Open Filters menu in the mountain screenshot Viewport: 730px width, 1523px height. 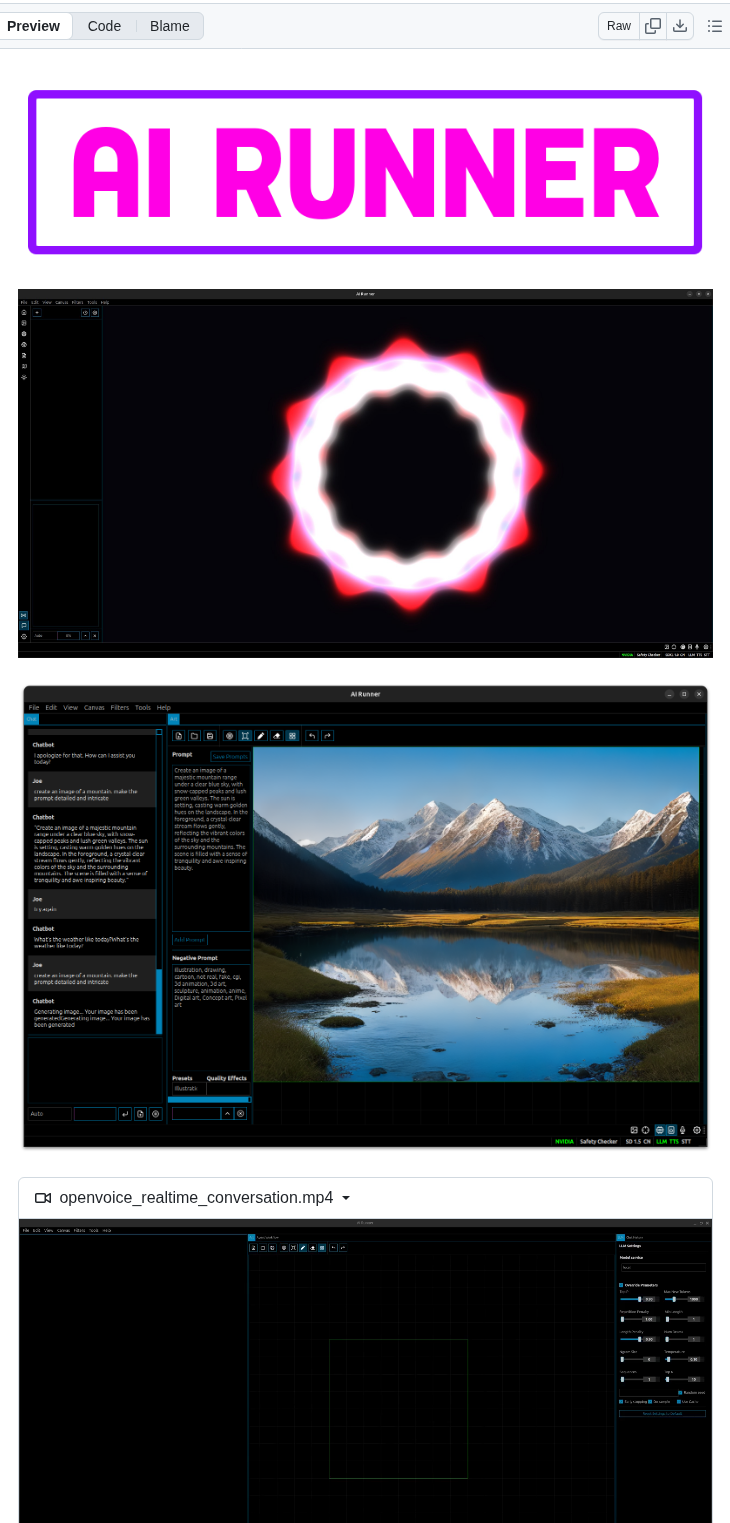tap(120, 707)
